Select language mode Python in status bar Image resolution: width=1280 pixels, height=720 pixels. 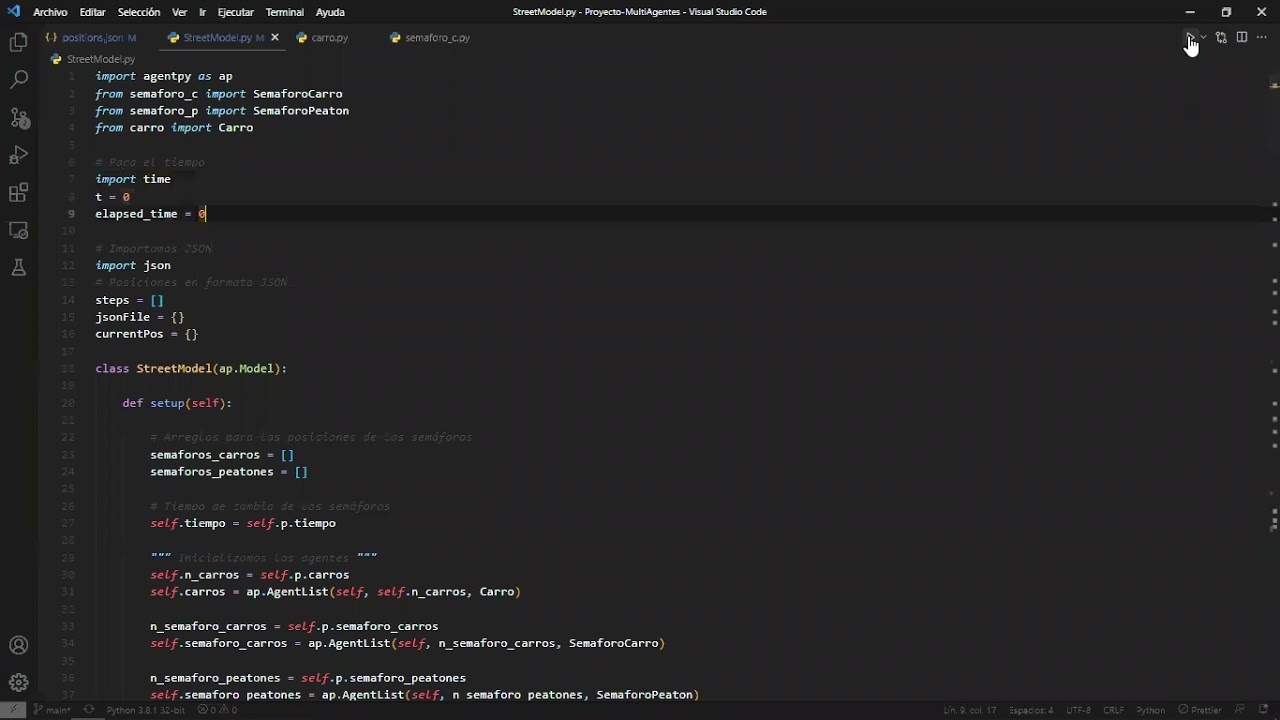coord(1150,710)
